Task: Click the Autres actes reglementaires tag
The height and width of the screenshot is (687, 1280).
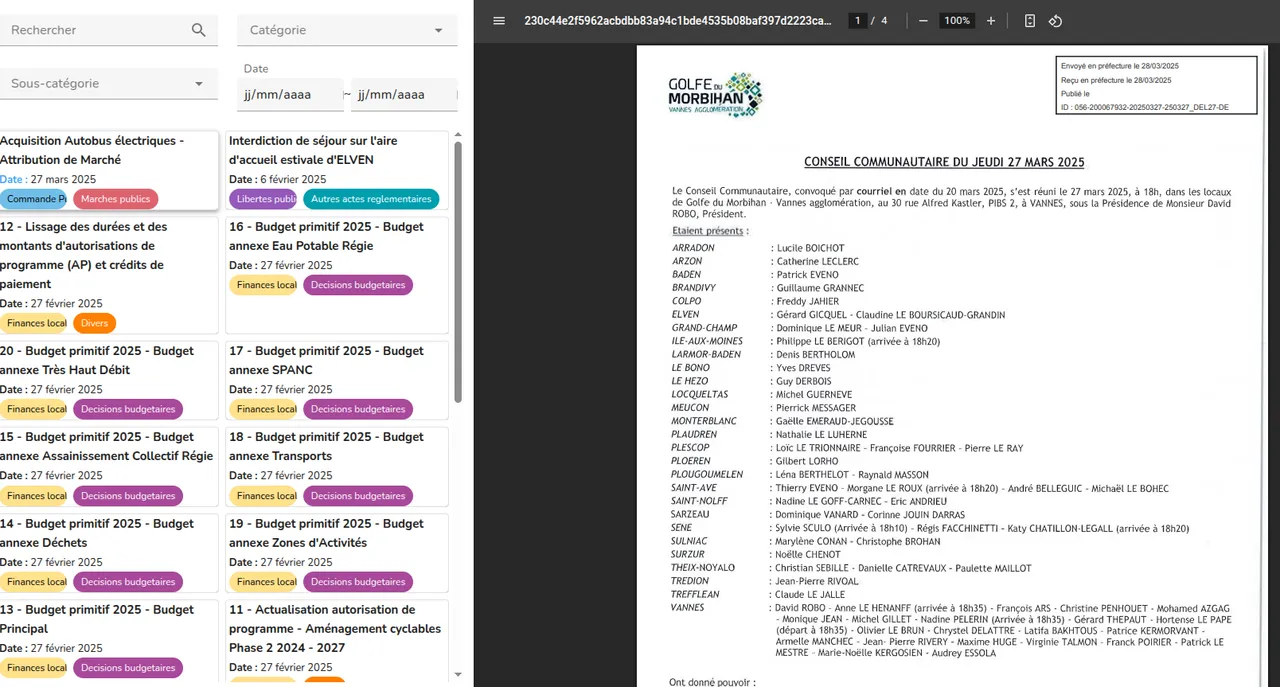Action: coord(371,199)
